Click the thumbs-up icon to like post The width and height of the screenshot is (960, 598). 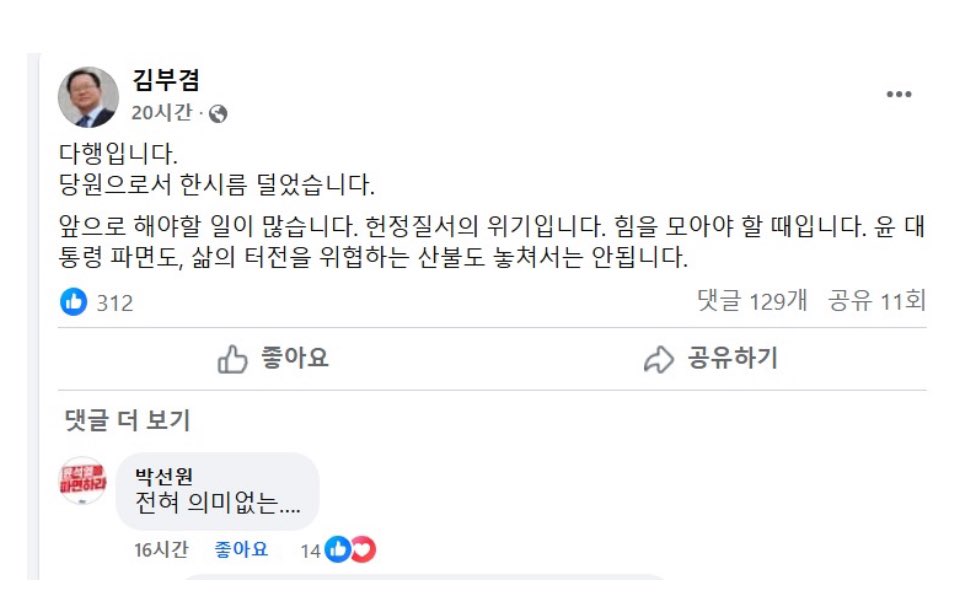click(232, 359)
